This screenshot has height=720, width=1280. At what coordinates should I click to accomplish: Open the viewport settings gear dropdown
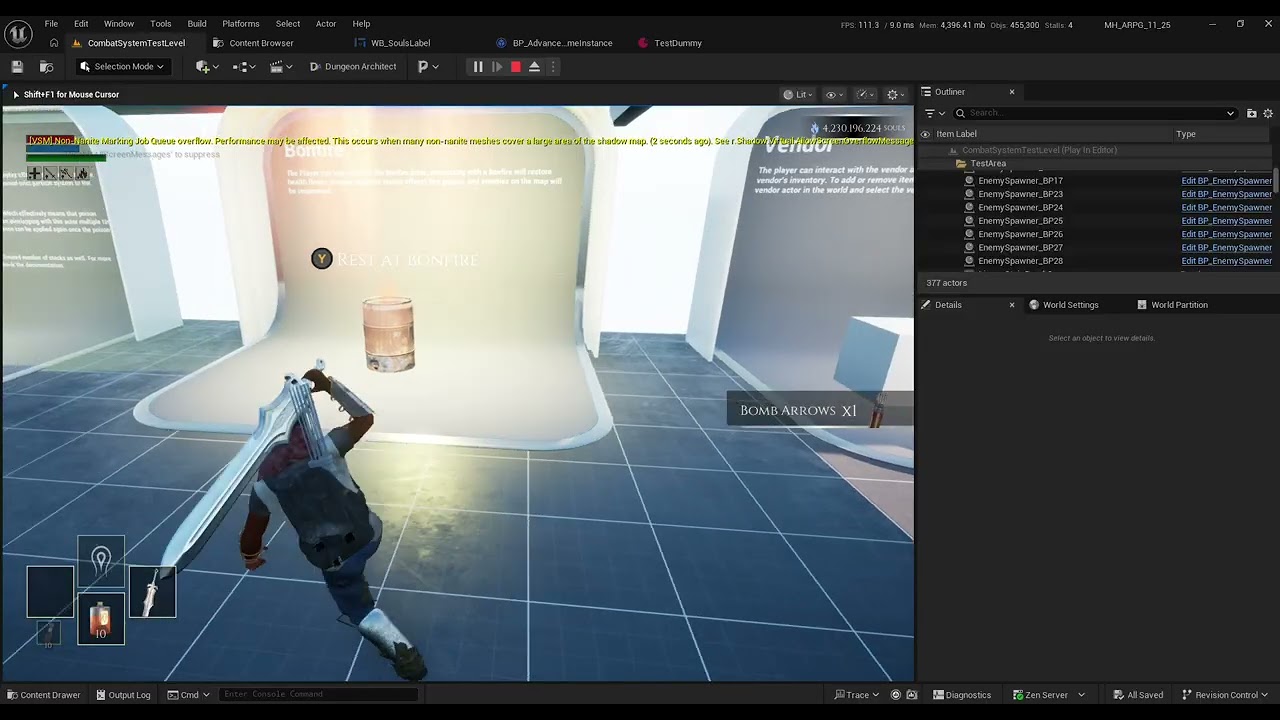(896, 95)
